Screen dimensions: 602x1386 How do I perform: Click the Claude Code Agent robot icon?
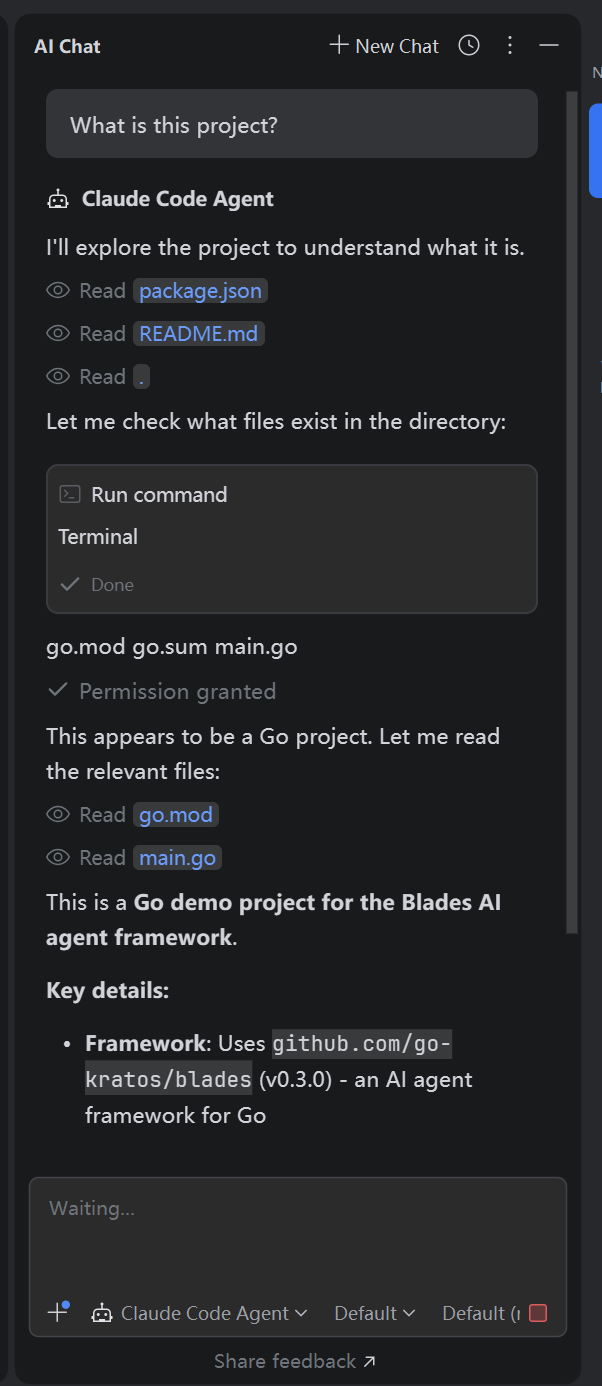pyautogui.click(x=58, y=199)
